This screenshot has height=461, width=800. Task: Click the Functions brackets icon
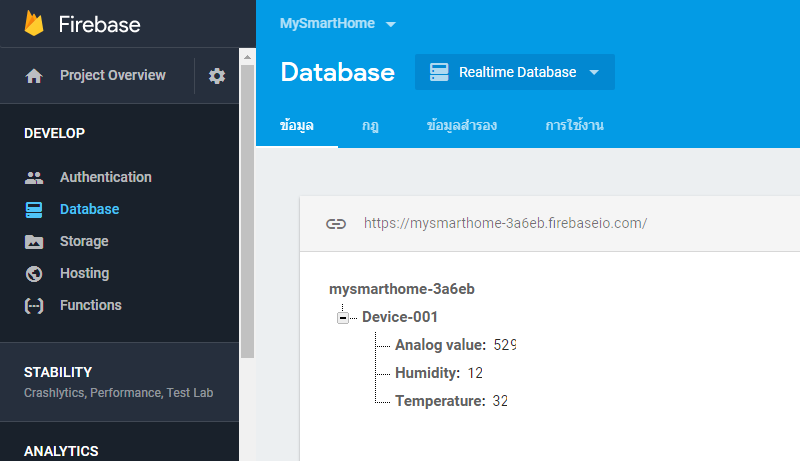[34, 305]
